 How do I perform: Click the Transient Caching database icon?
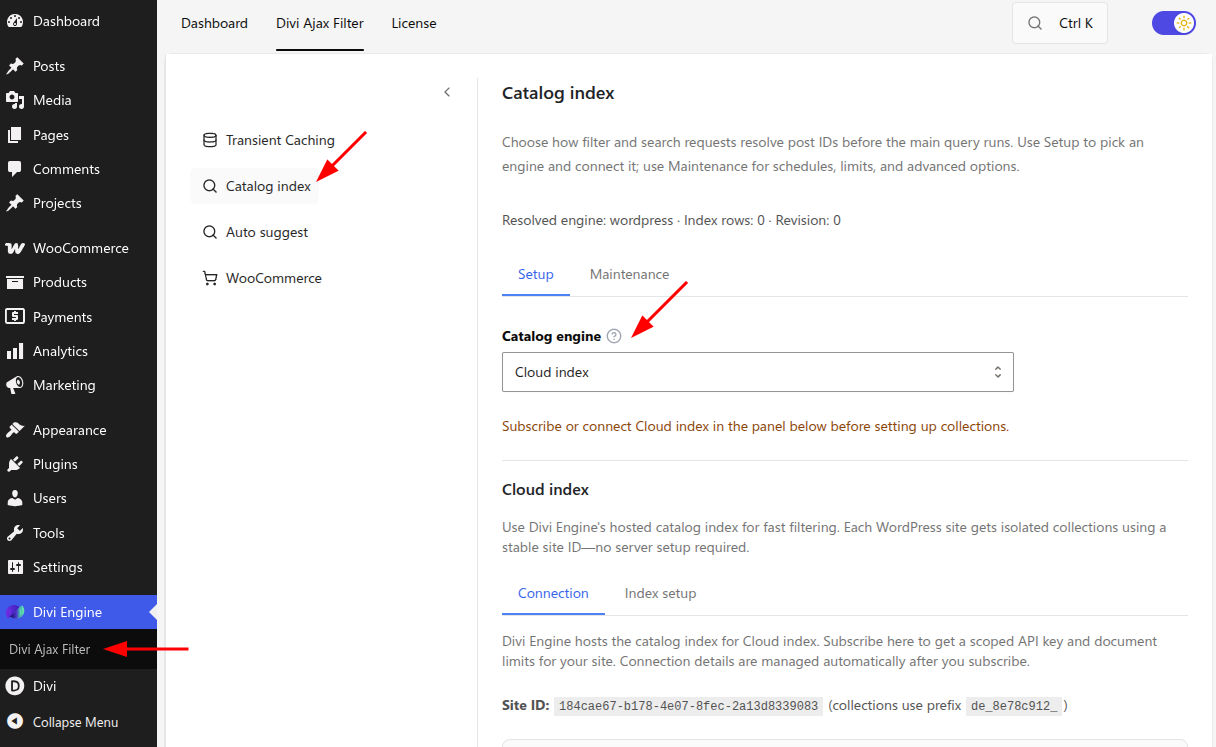210,140
